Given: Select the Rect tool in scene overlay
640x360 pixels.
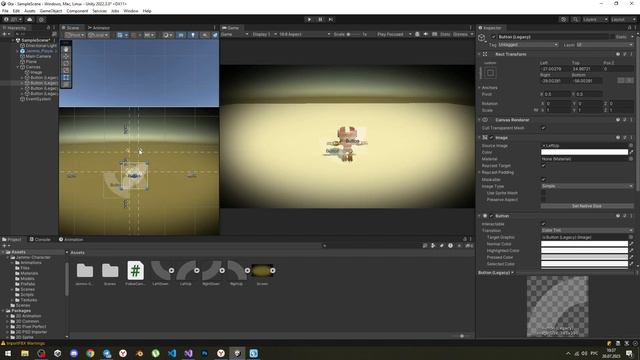Looking at the screenshot, I should point(66,77).
